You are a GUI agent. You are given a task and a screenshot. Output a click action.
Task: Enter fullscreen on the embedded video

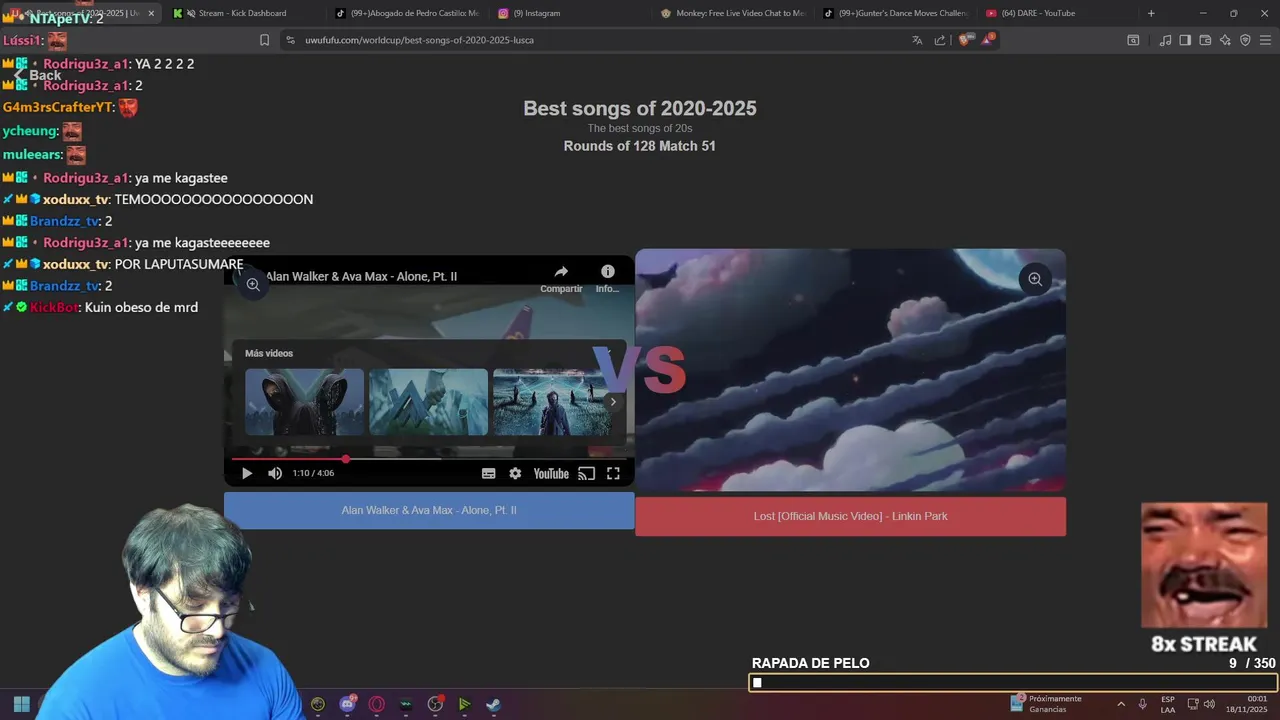tap(613, 473)
